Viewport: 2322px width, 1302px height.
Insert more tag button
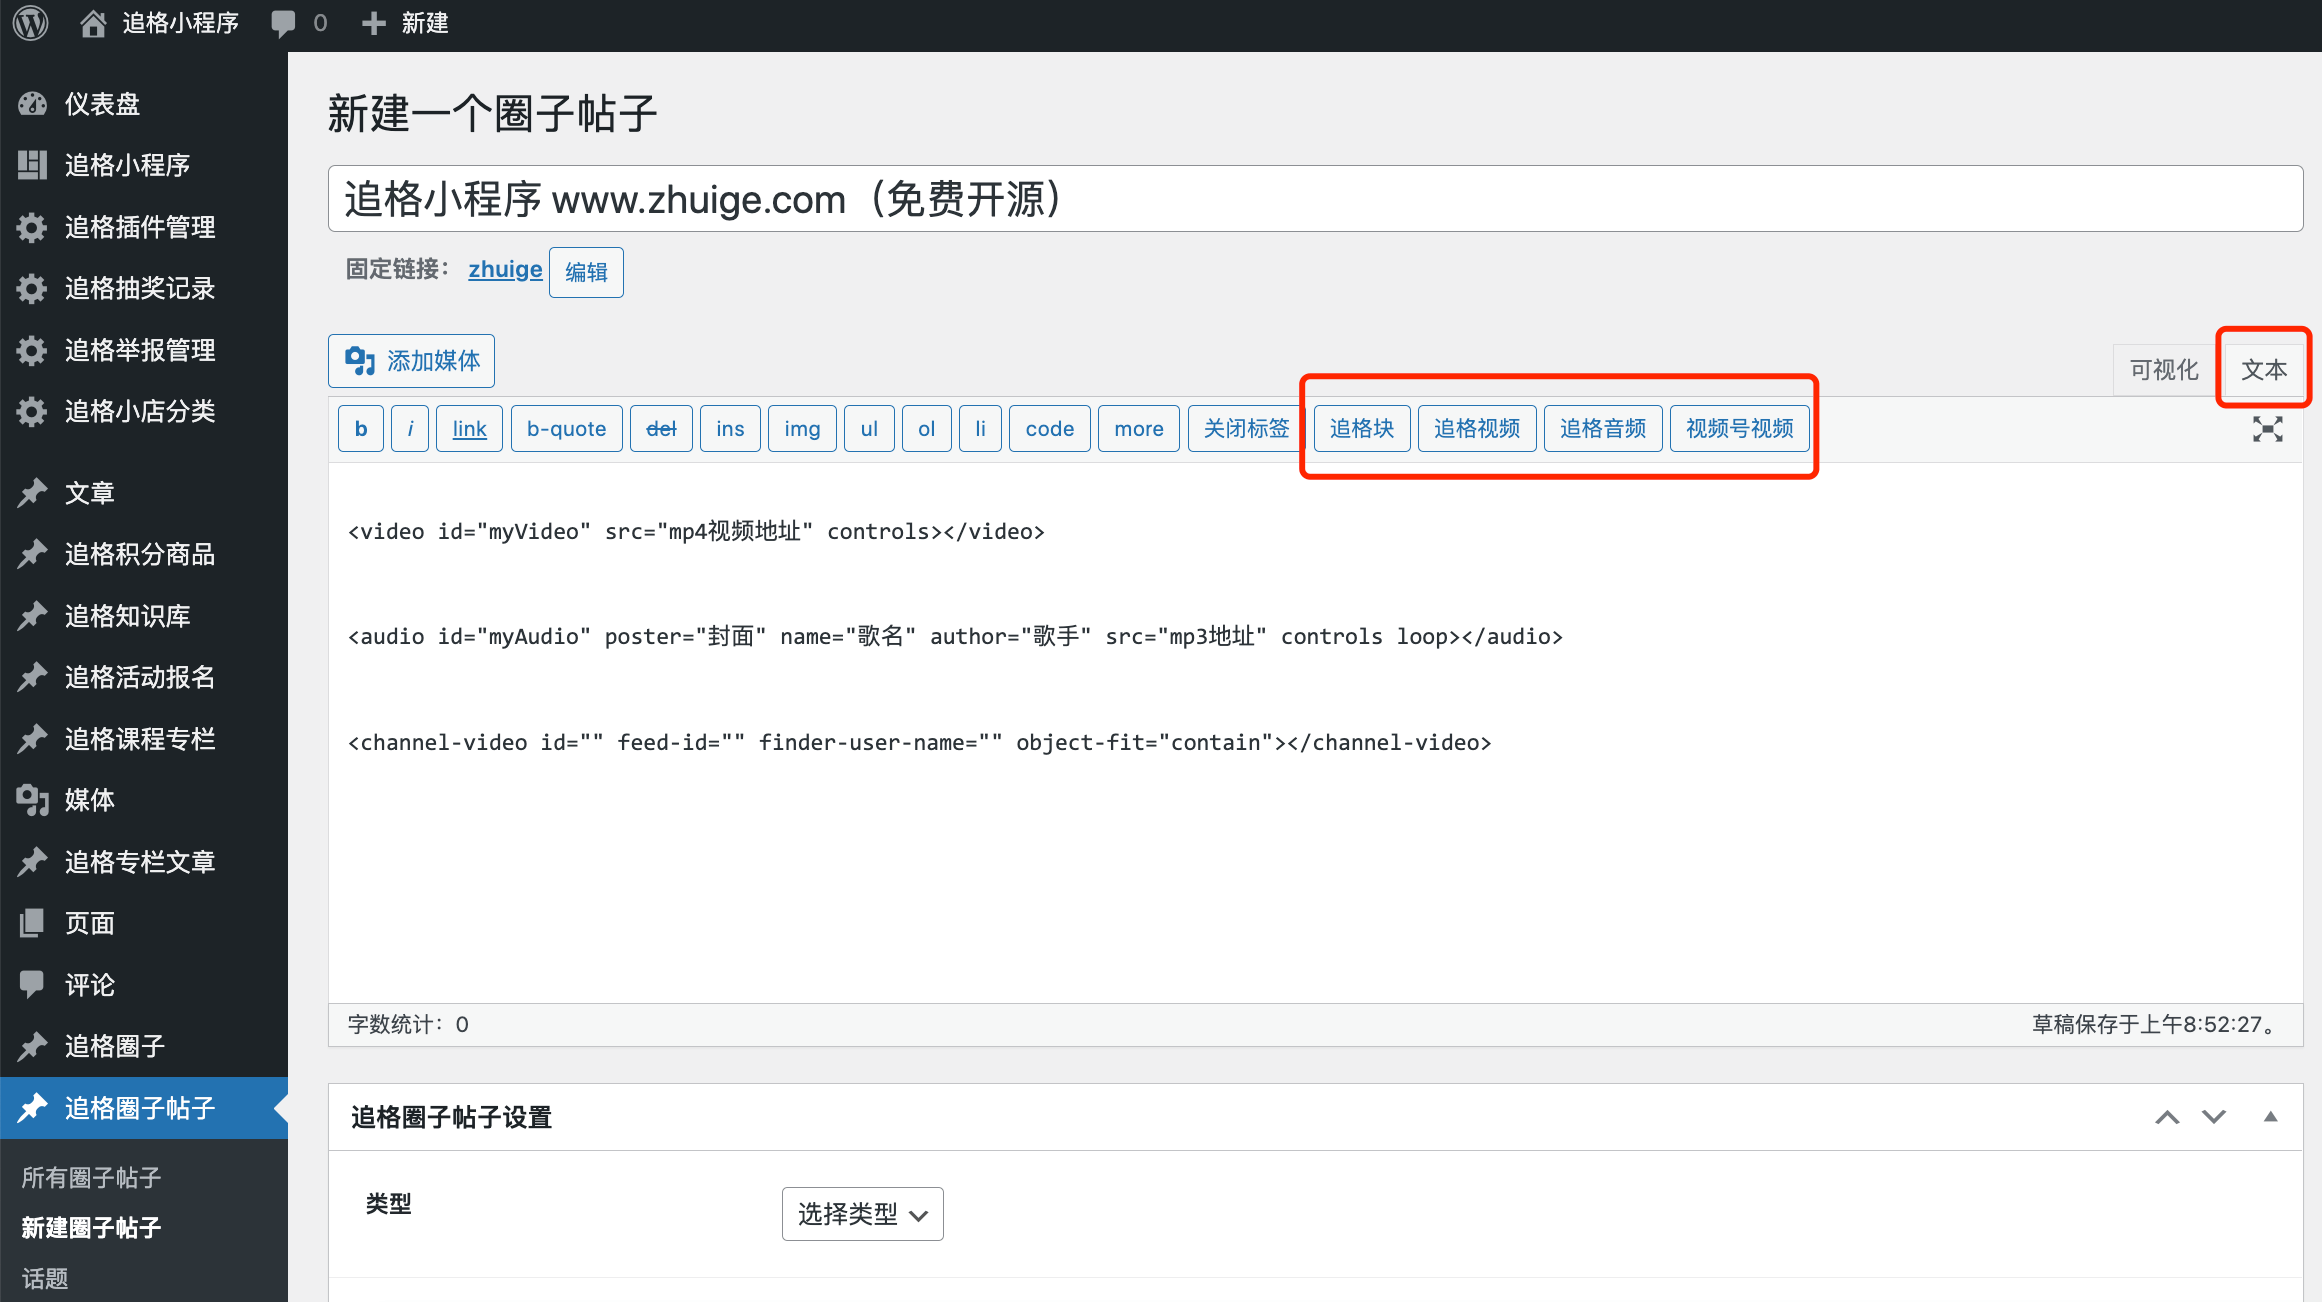(1139, 429)
